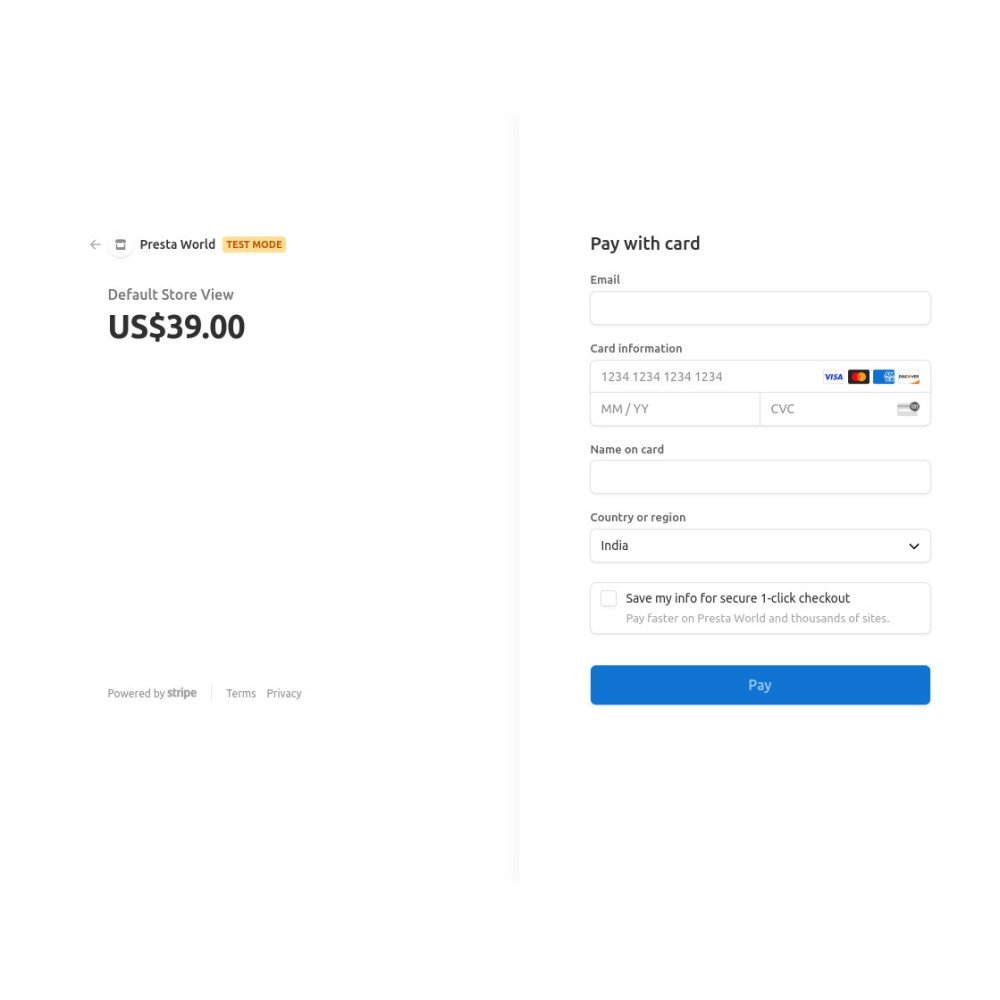Open the Privacy link
The height and width of the screenshot is (1000, 1000).
tap(284, 693)
